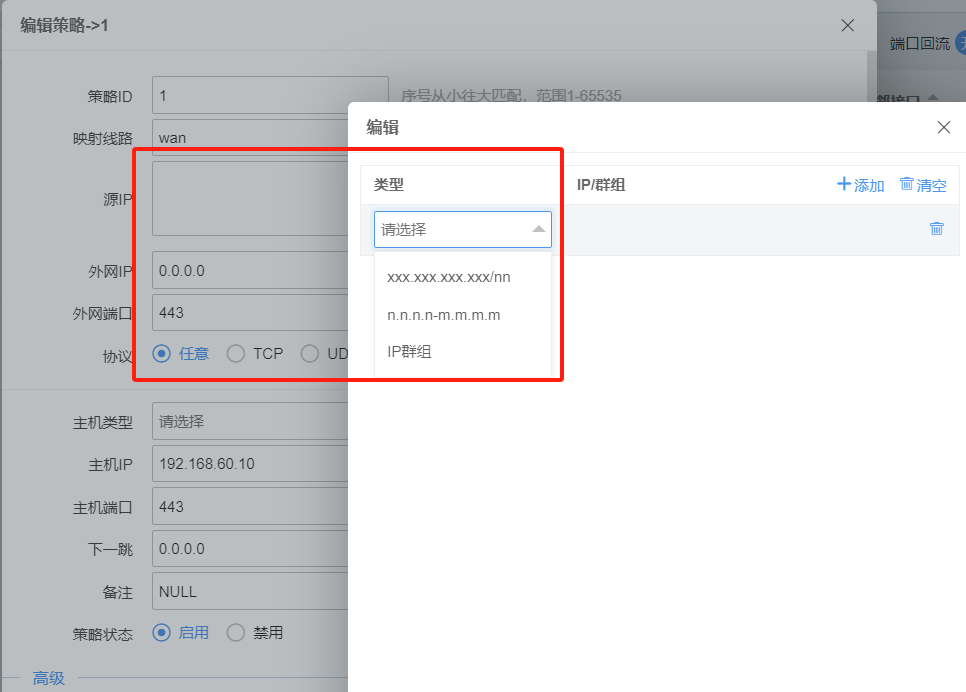966x692 pixels.
Task: Click the dropdown caret inside 请选择 type box
Action: click(540, 229)
